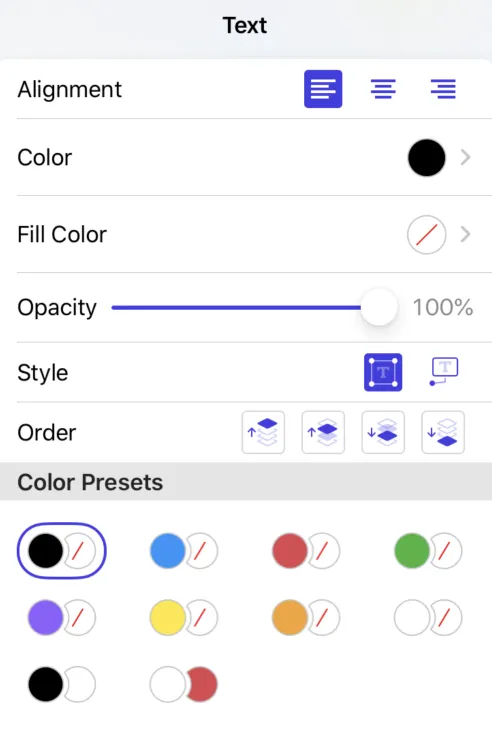Click the empty Fill Color swatch
Viewport: 492px width, 729px height.
[426, 234]
